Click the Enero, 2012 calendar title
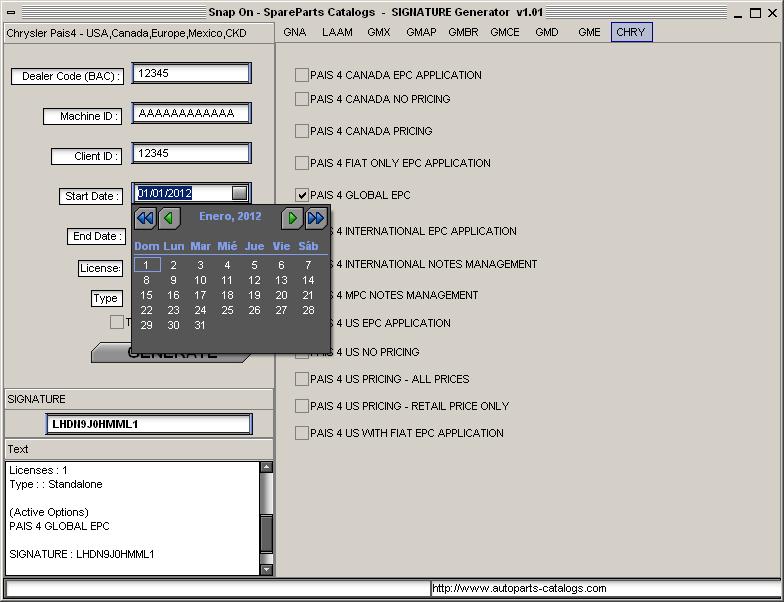784x602 pixels. click(230, 216)
